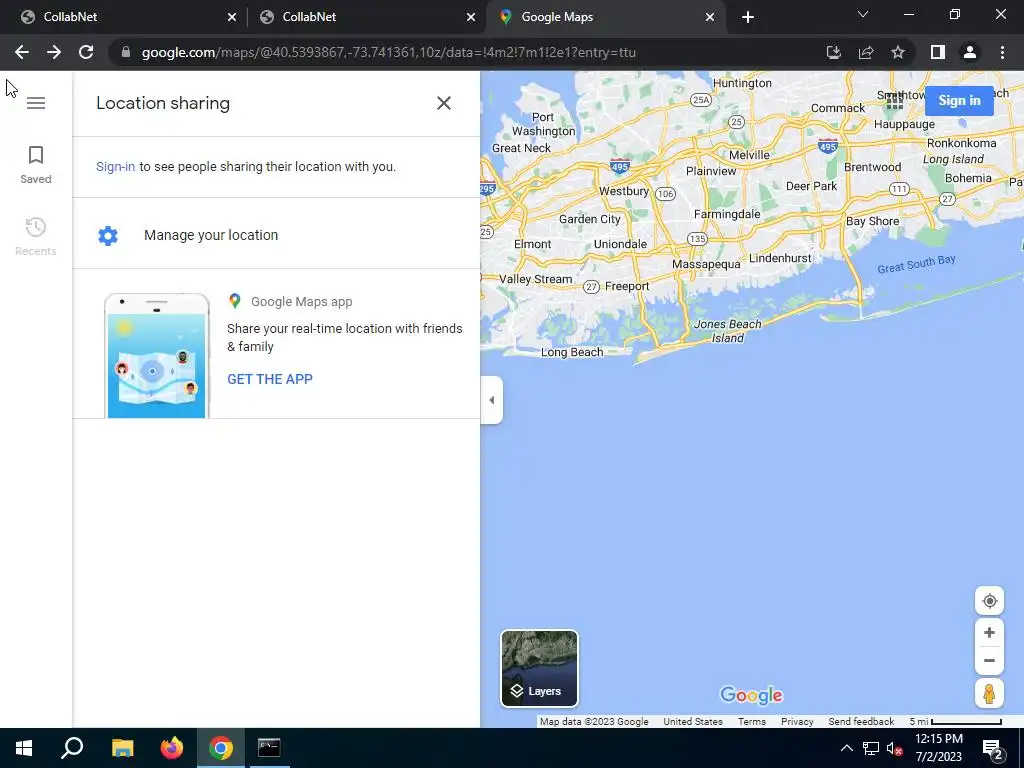The width and height of the screenshot is (1024, 768).
Task: Share this page icon in address bar
Action: coord(866,52)
